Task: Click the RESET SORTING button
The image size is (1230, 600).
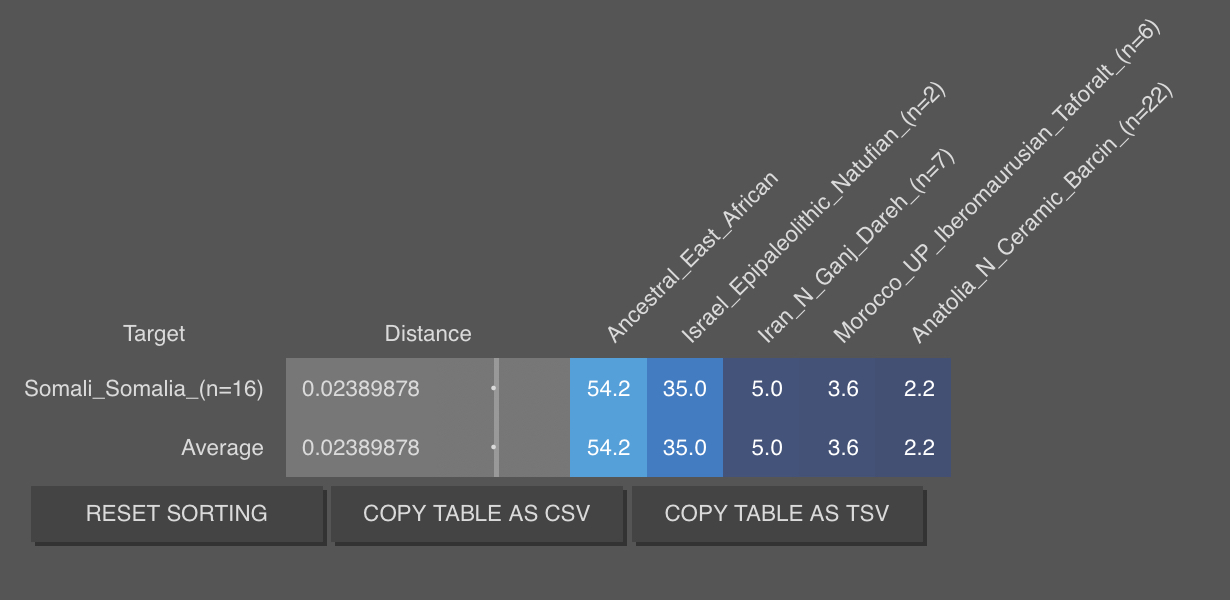Action: click(x=177, y=514)
